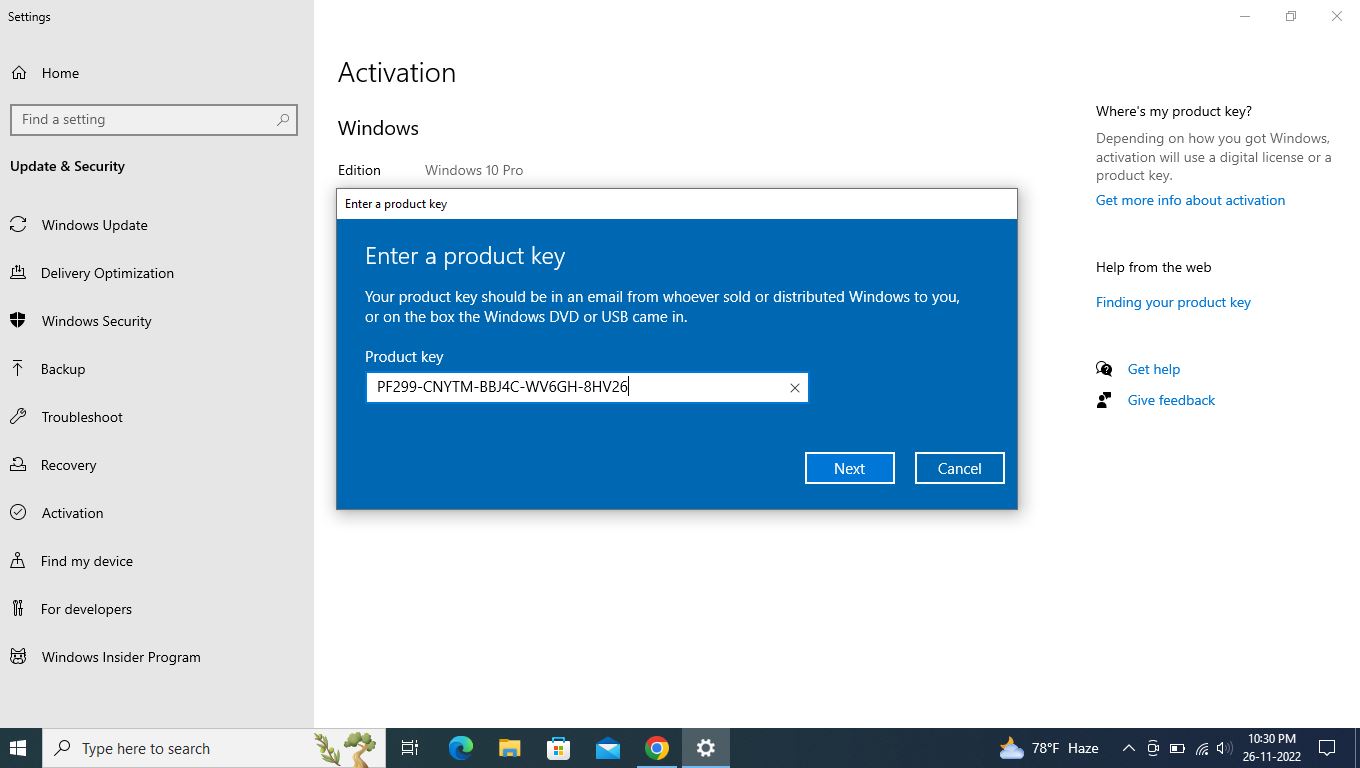1360x768 pixels.
Task: Cancel the Enter a product key dialog
Action: coord(959,468)
